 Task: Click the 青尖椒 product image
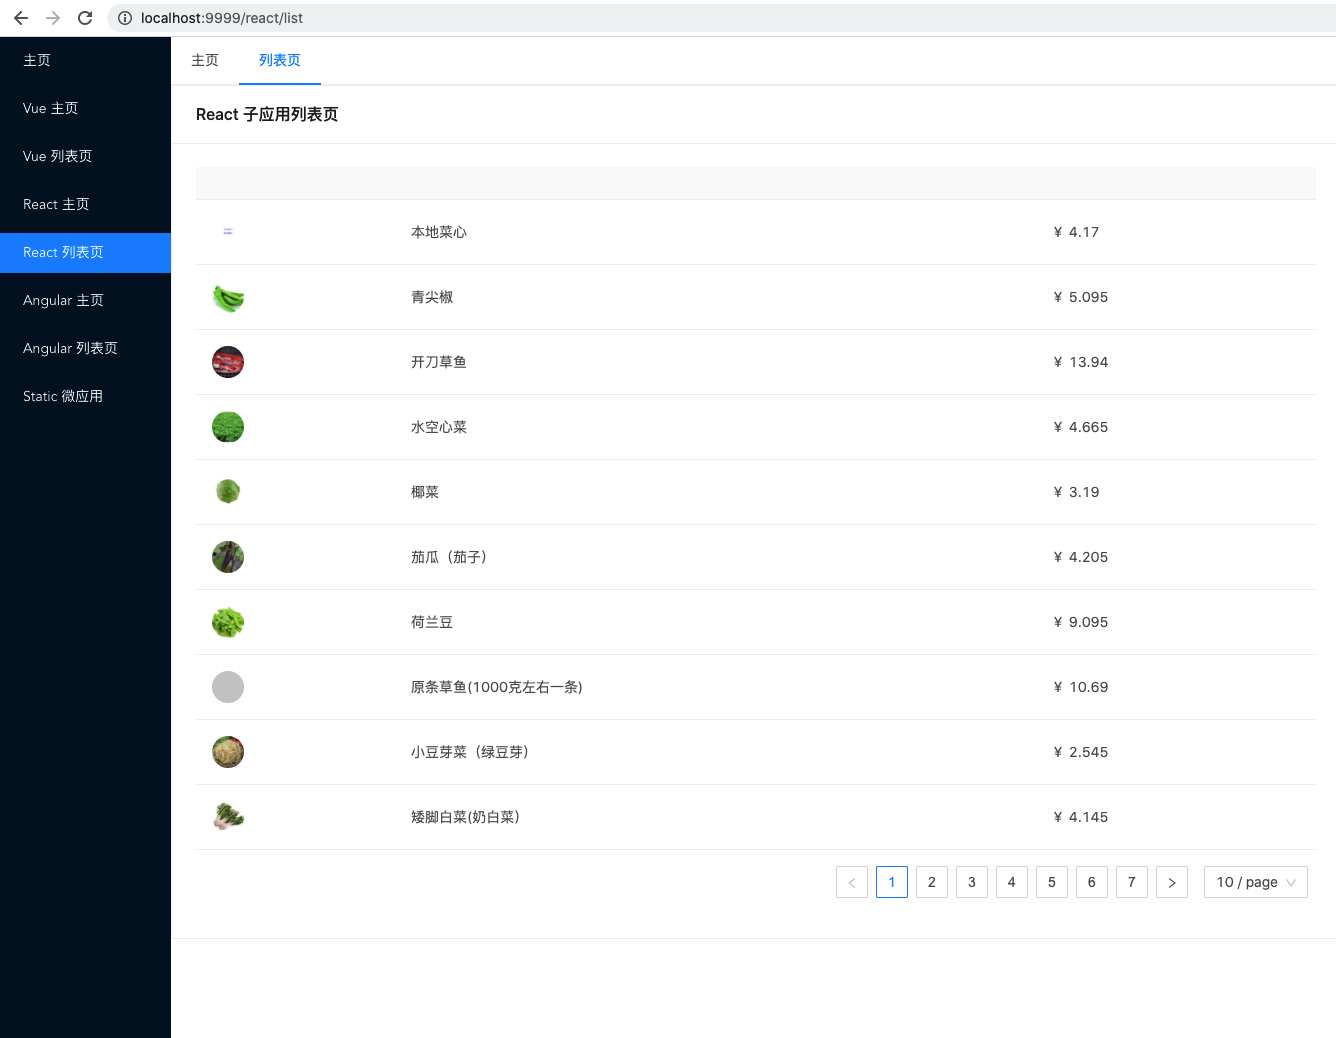[x=228, y=297]
